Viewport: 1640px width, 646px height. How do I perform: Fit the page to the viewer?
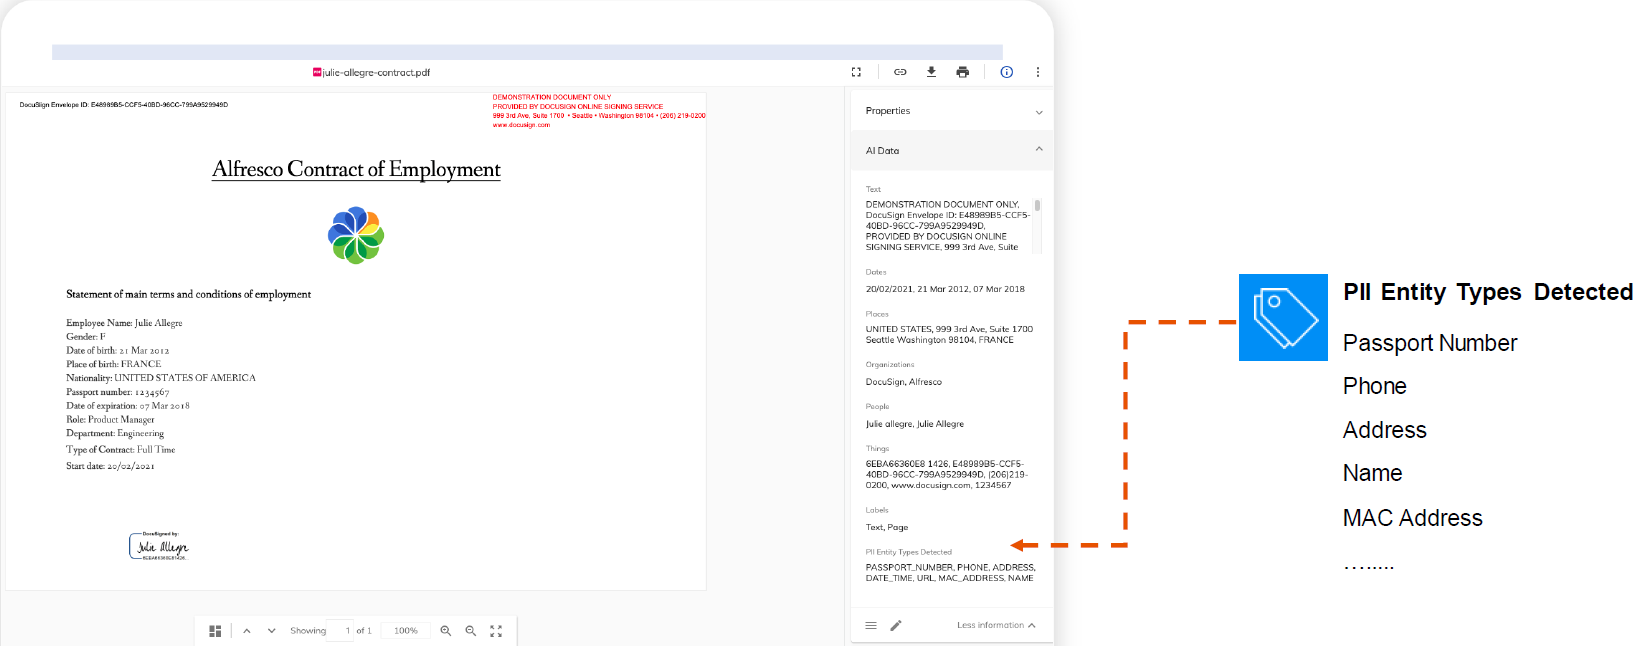click(496, 631)
